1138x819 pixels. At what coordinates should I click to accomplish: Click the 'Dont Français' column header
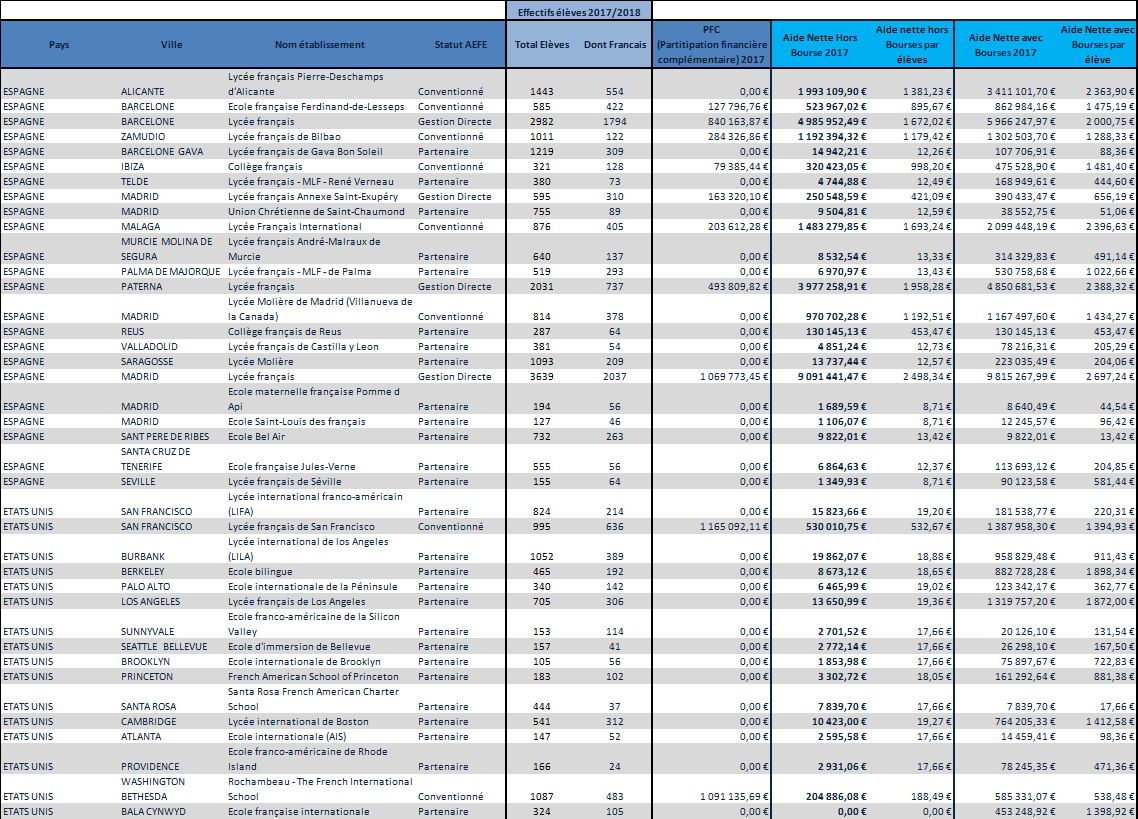click(x=615, y=44)
